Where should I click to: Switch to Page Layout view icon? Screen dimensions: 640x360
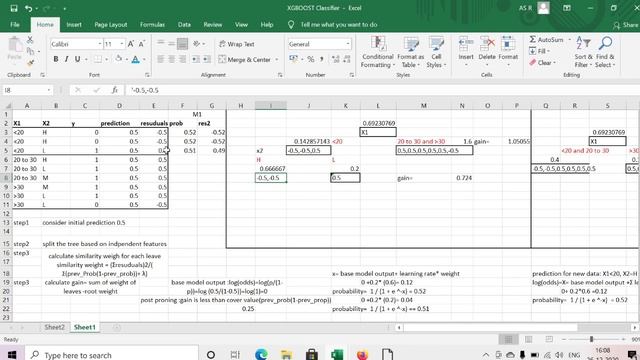529,340
